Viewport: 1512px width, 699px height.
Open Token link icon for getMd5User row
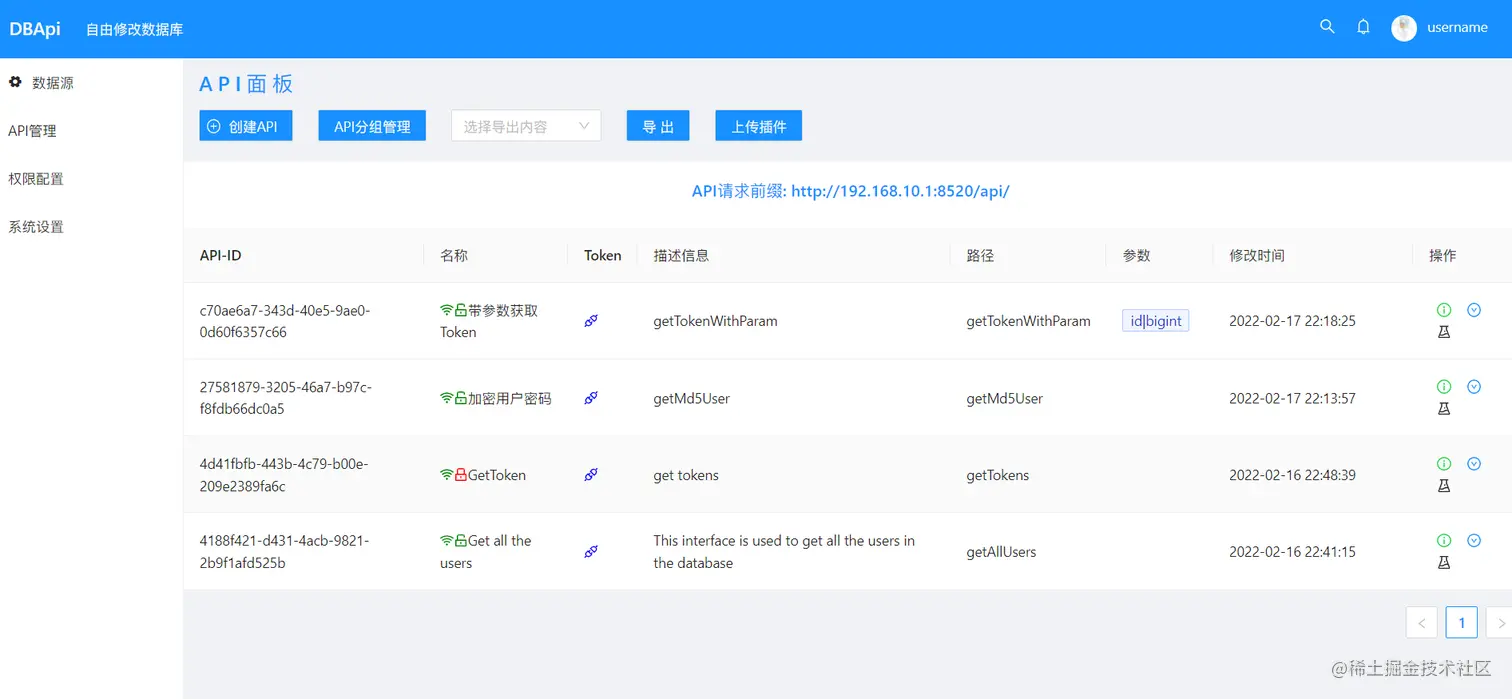pyautogui.click(x=591, y=398)
